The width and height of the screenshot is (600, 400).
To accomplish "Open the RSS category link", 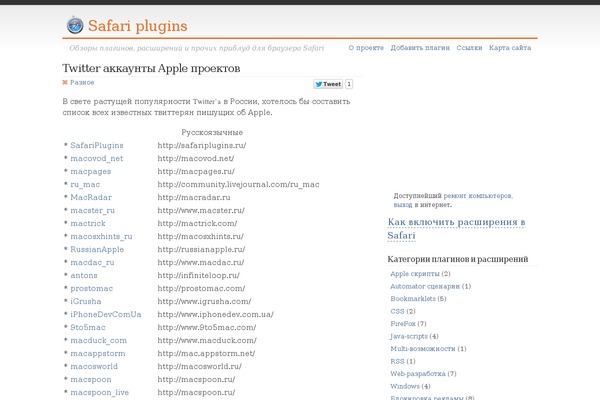I will 397,361.
